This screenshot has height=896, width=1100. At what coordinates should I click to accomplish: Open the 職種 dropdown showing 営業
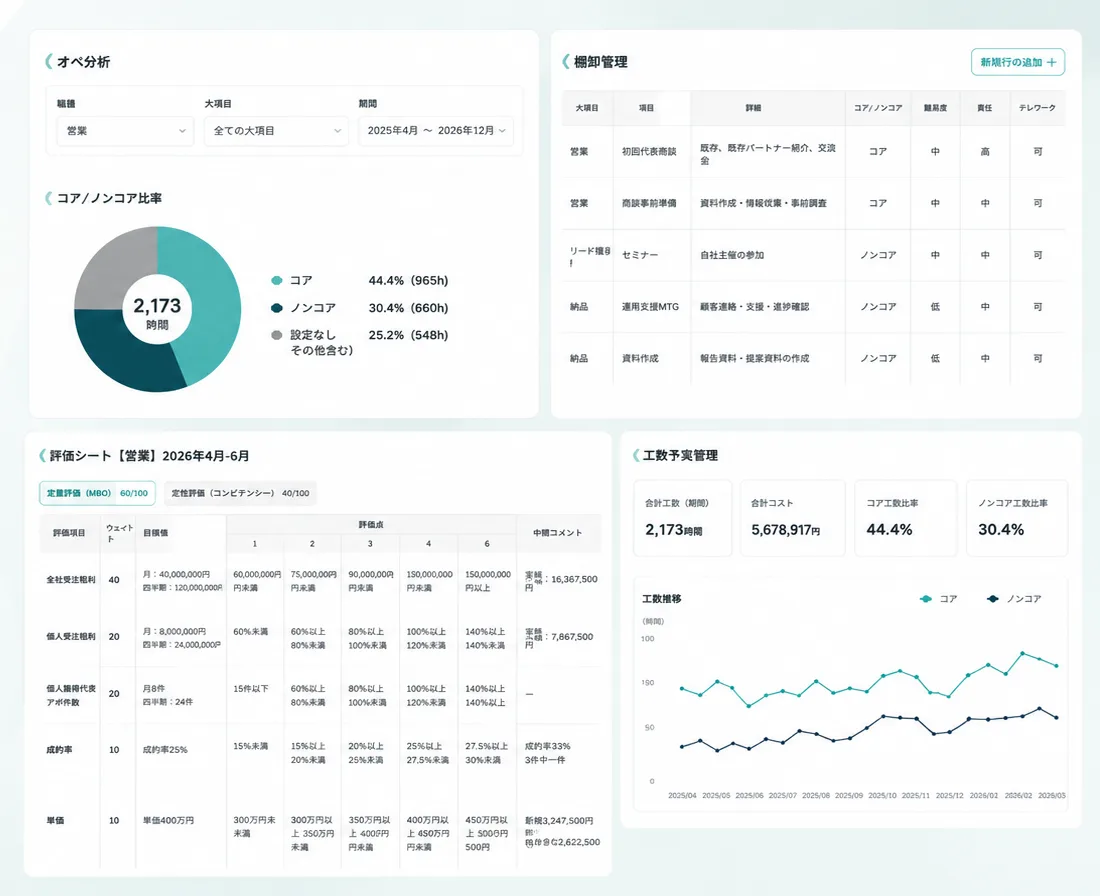tap(125, 131)
